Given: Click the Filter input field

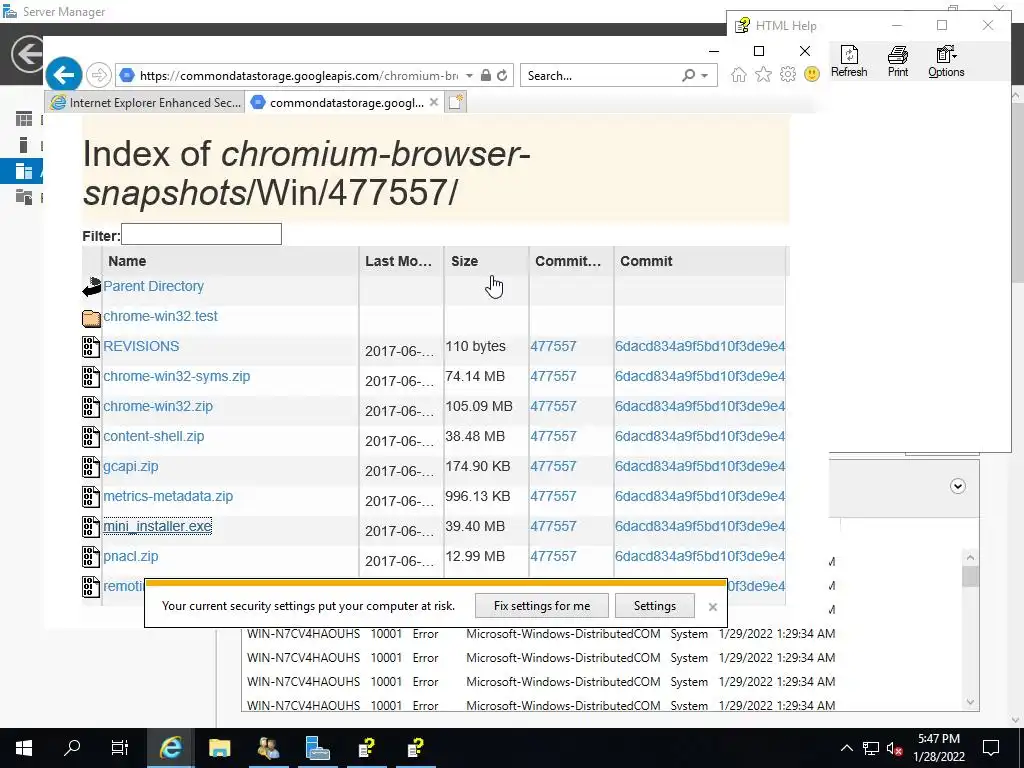Looking at the screenshot, I should point(201,234).
